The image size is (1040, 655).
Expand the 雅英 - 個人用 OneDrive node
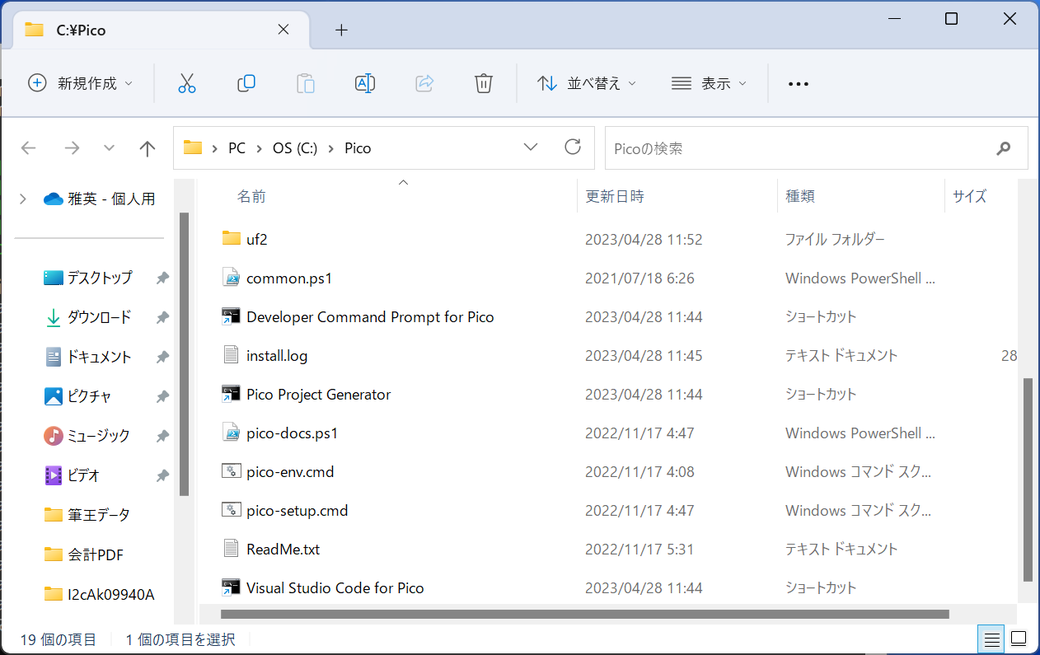click(23, 199)
